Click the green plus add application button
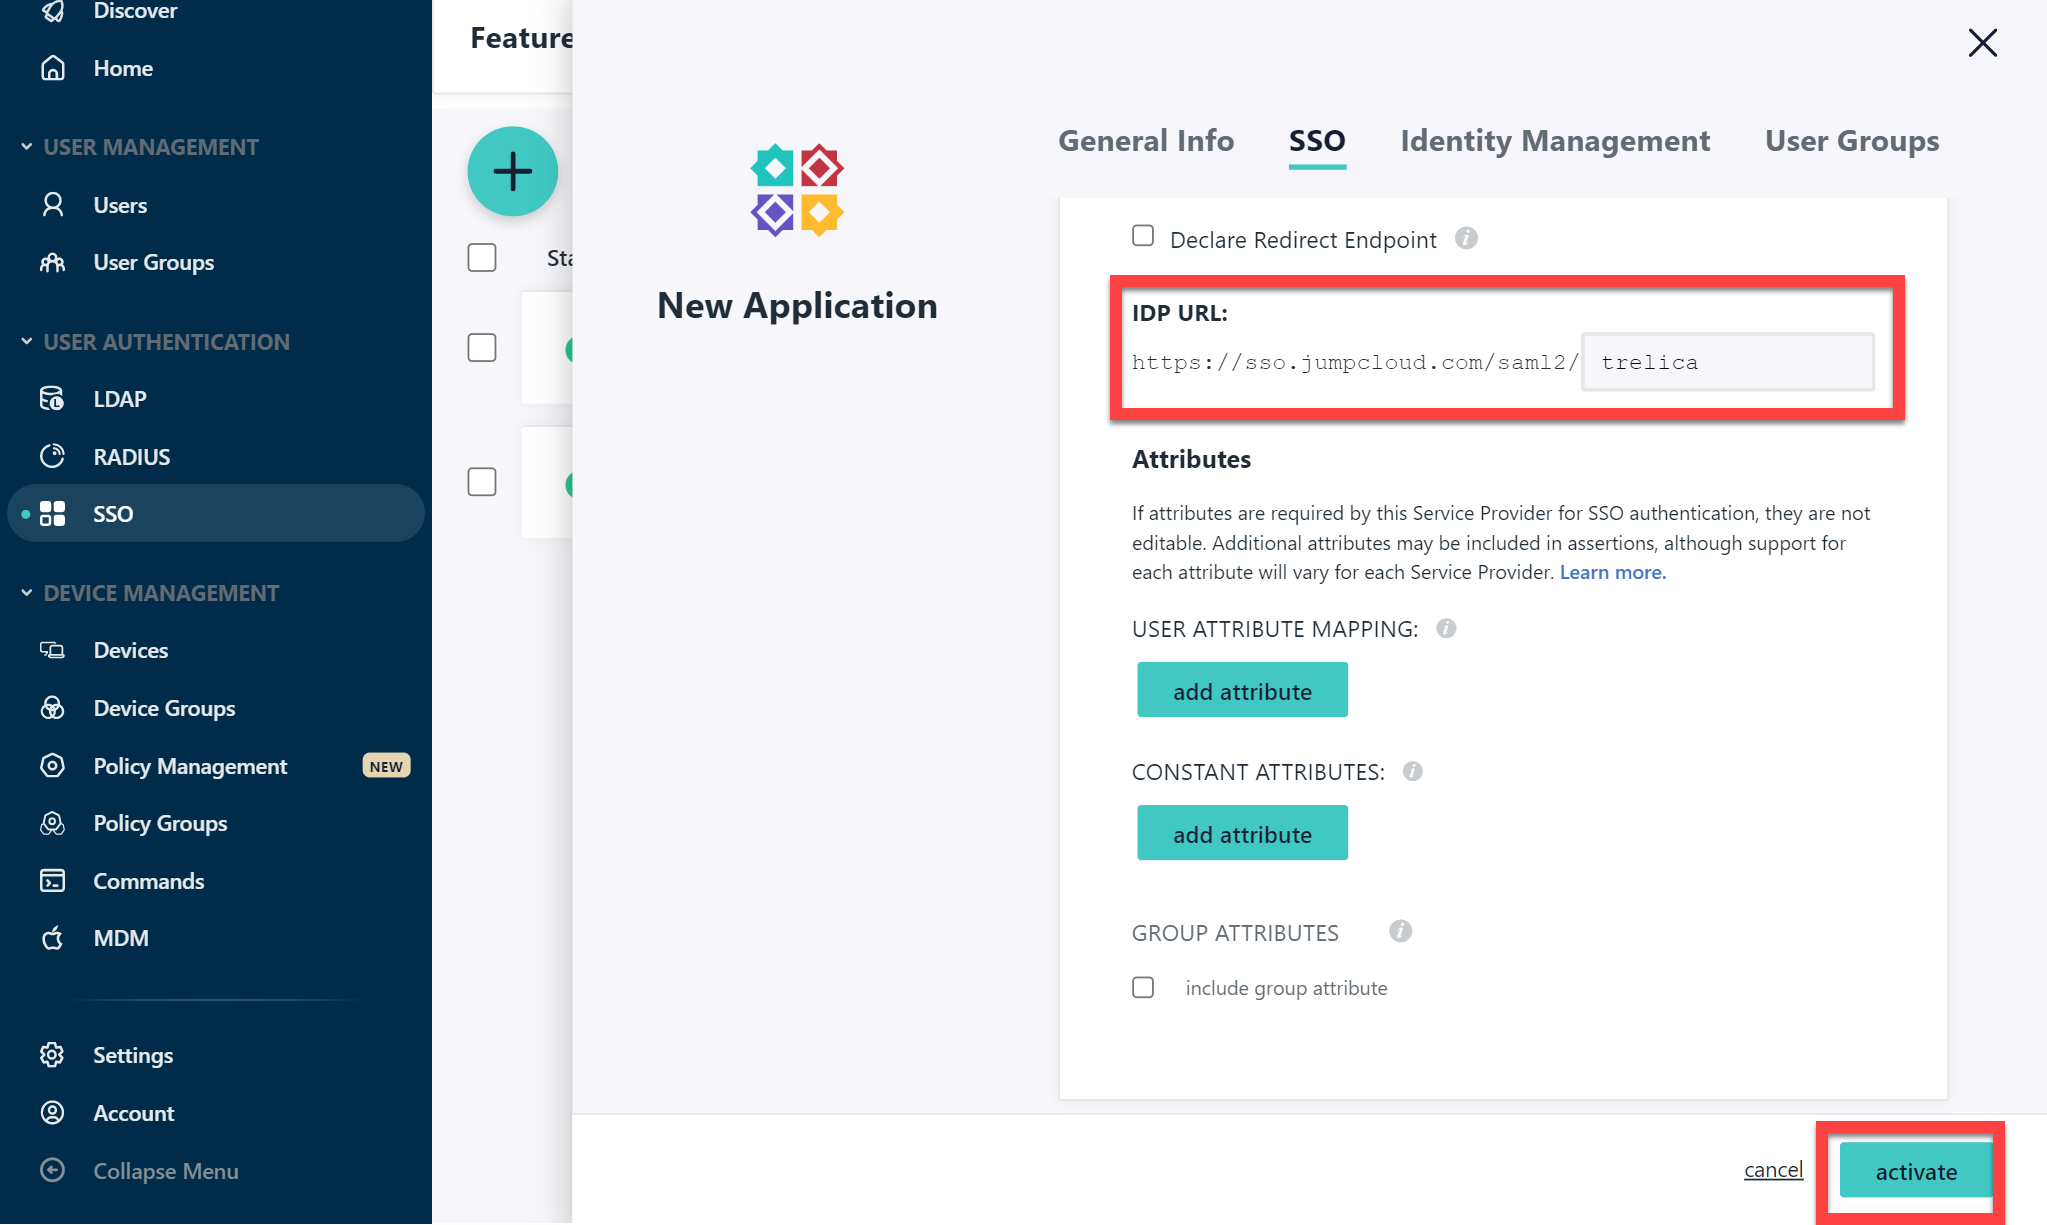Image resolution: width=2047 pixels, height=1225 pixels. coord(512,171)
